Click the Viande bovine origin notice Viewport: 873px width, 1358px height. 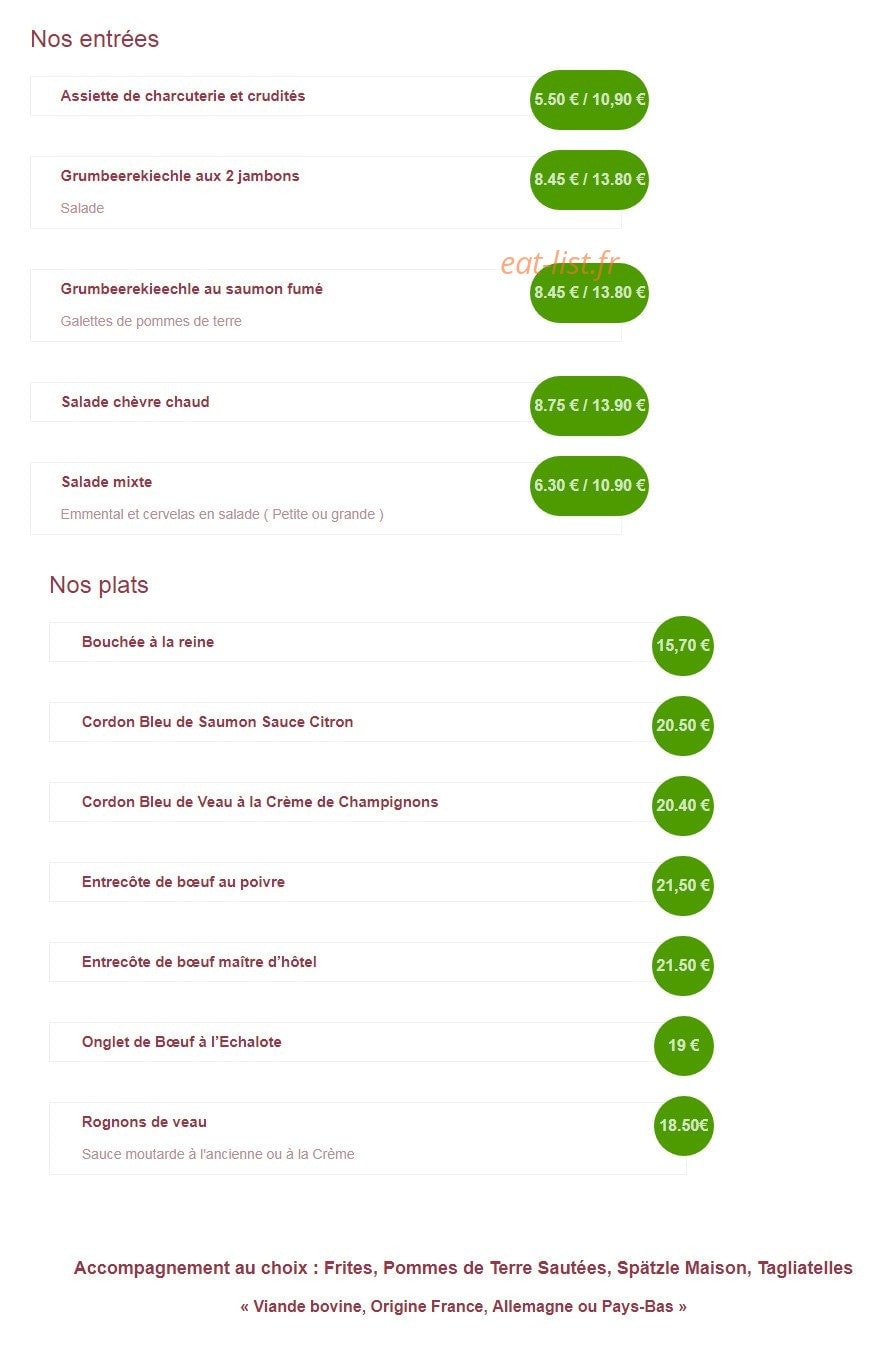point(463,1307)
